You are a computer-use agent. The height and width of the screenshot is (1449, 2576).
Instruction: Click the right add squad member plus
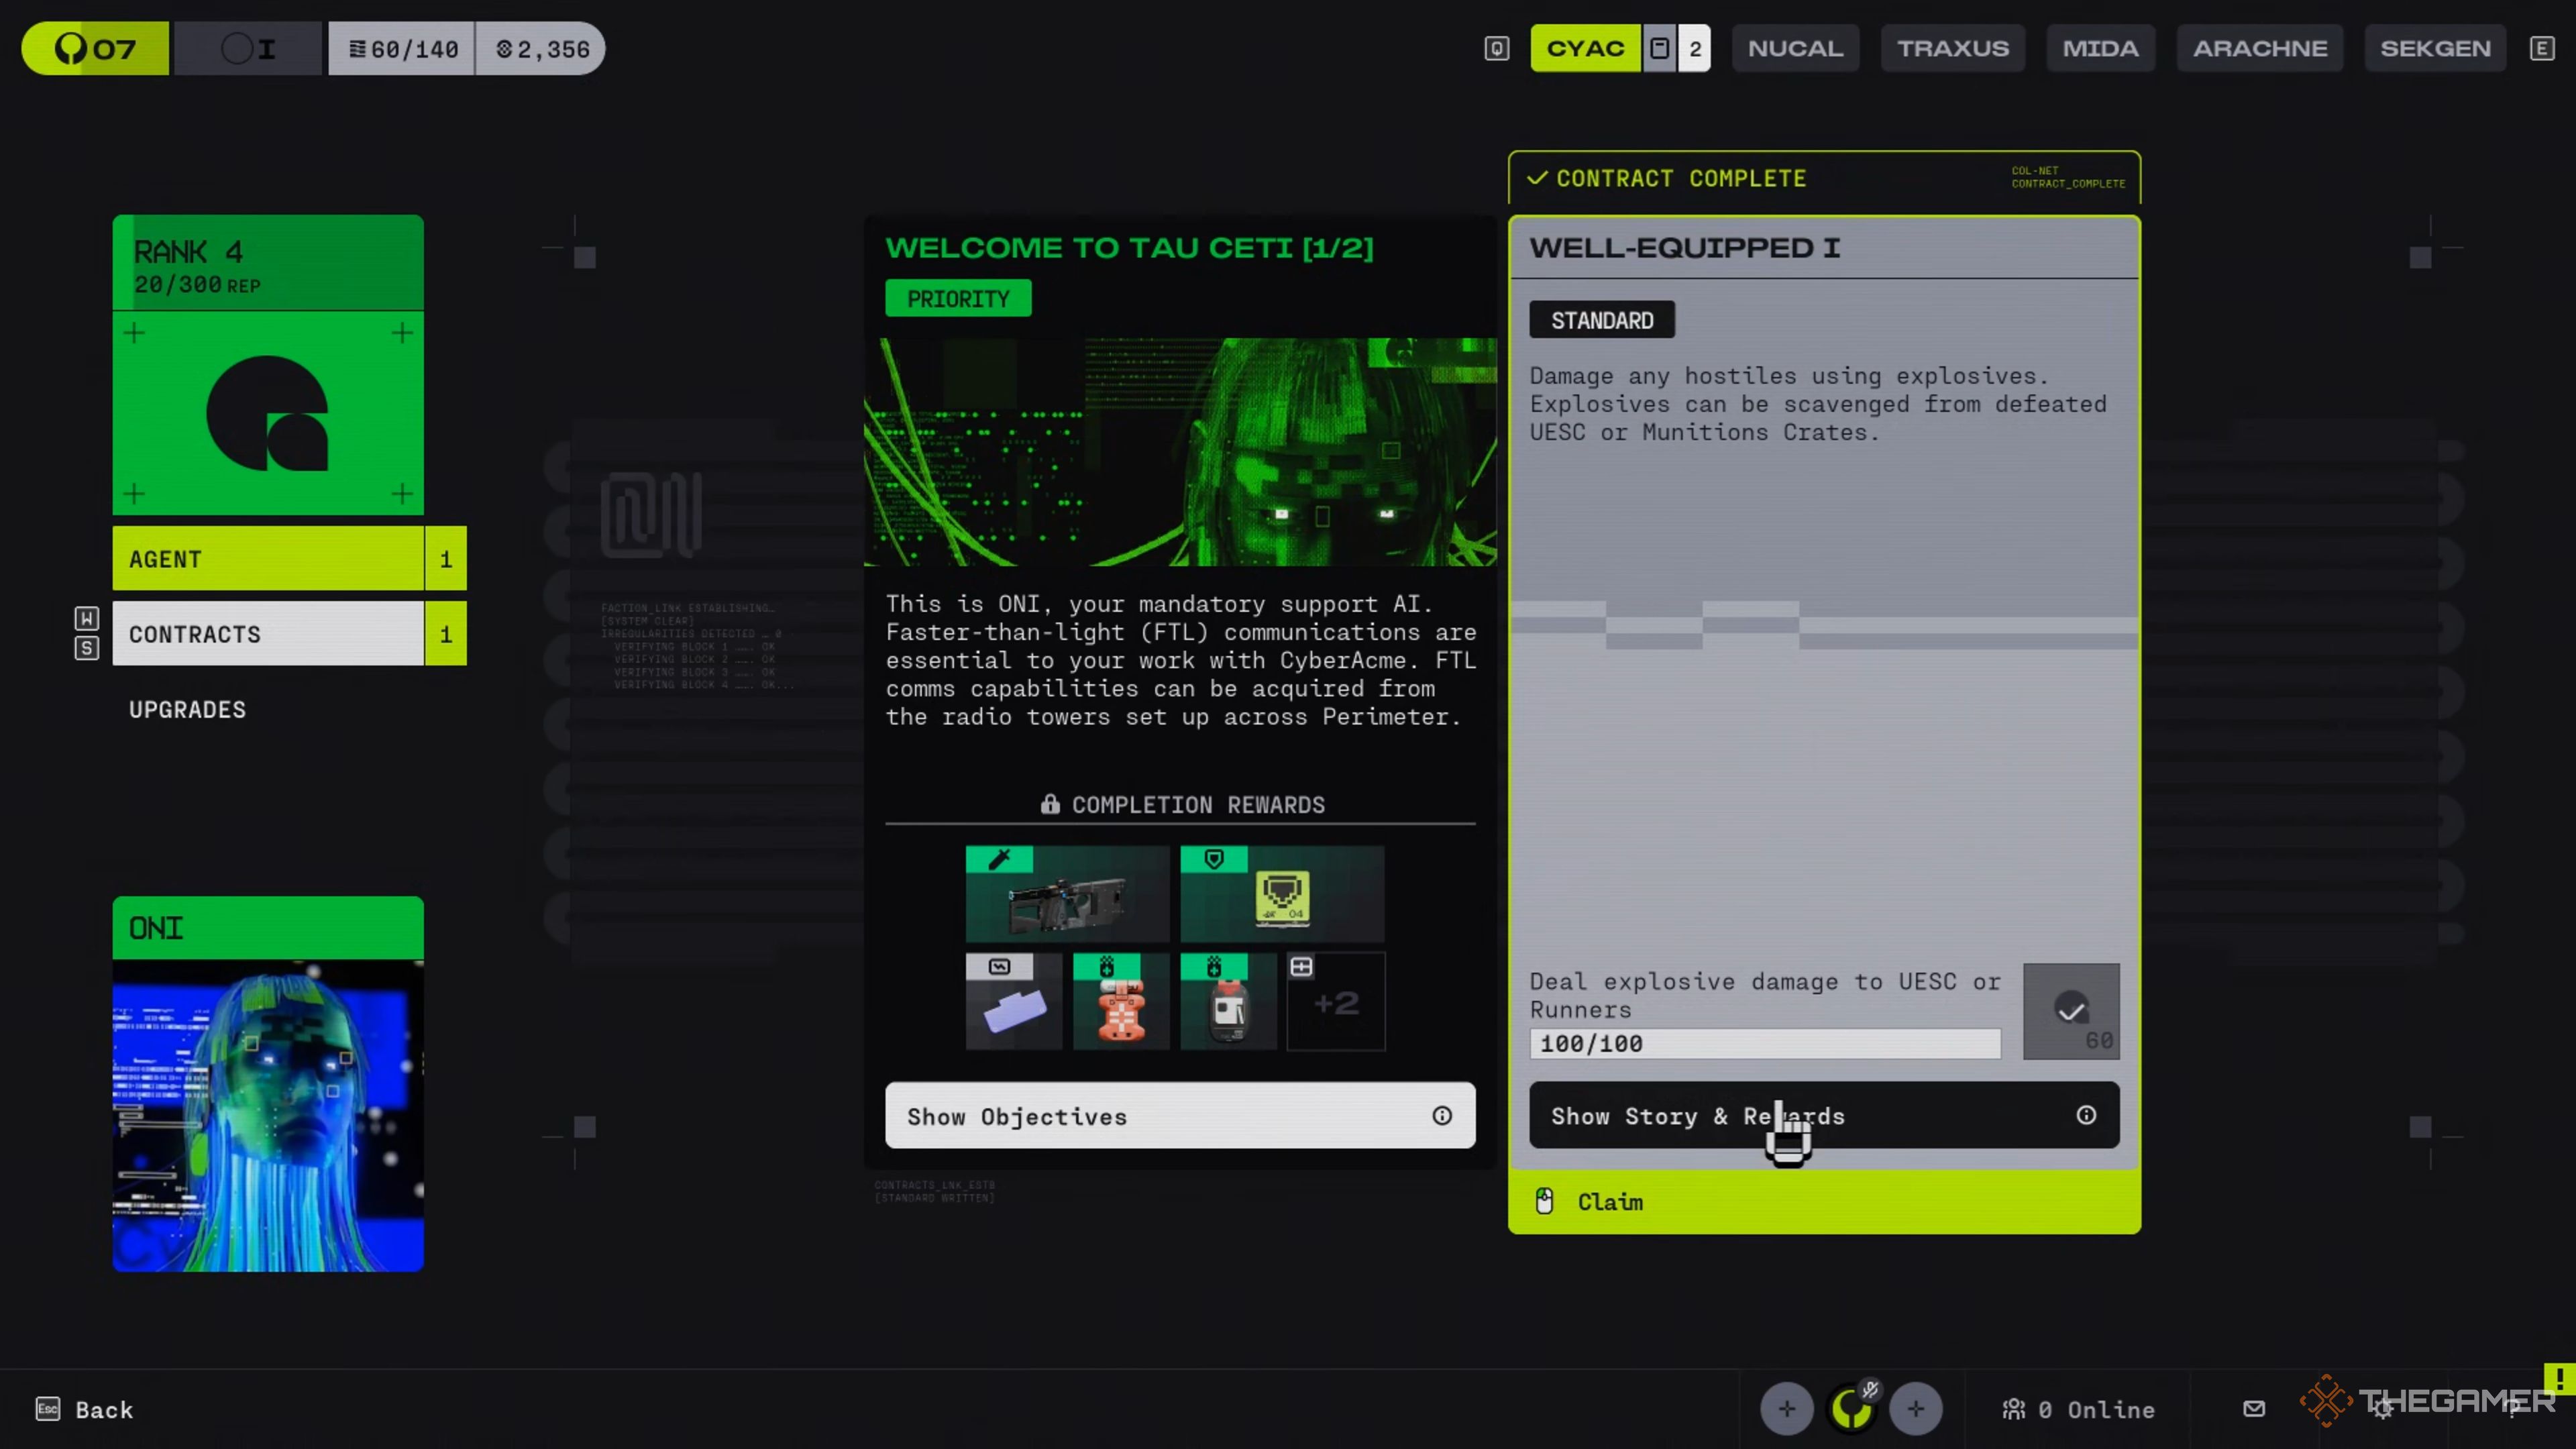[1915, 1409]
